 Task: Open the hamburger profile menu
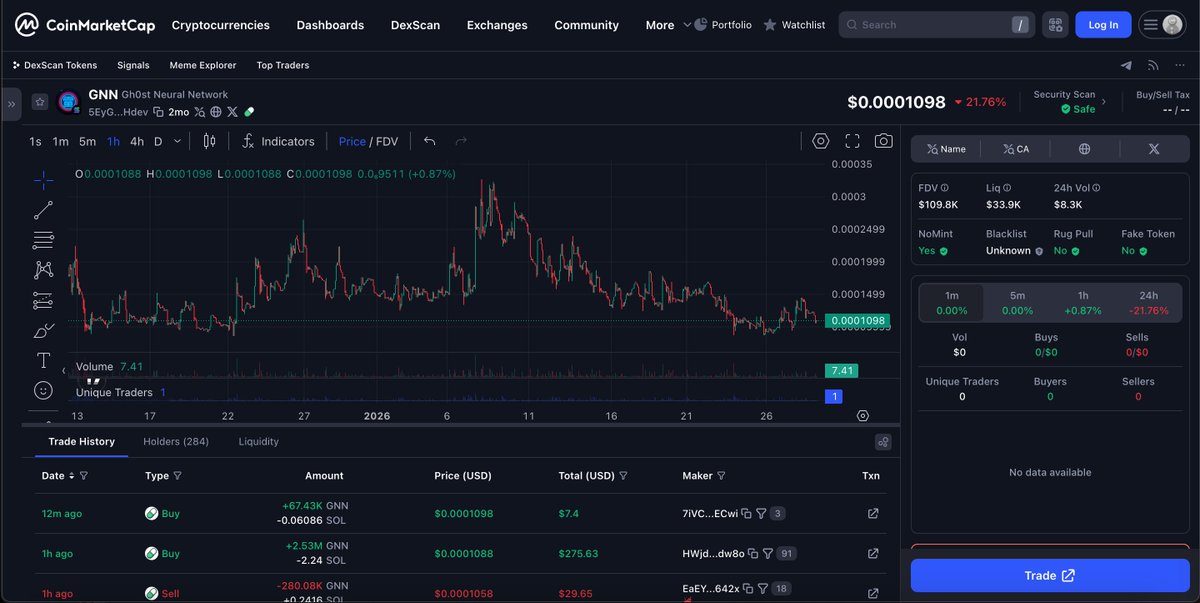[1162, 25]
